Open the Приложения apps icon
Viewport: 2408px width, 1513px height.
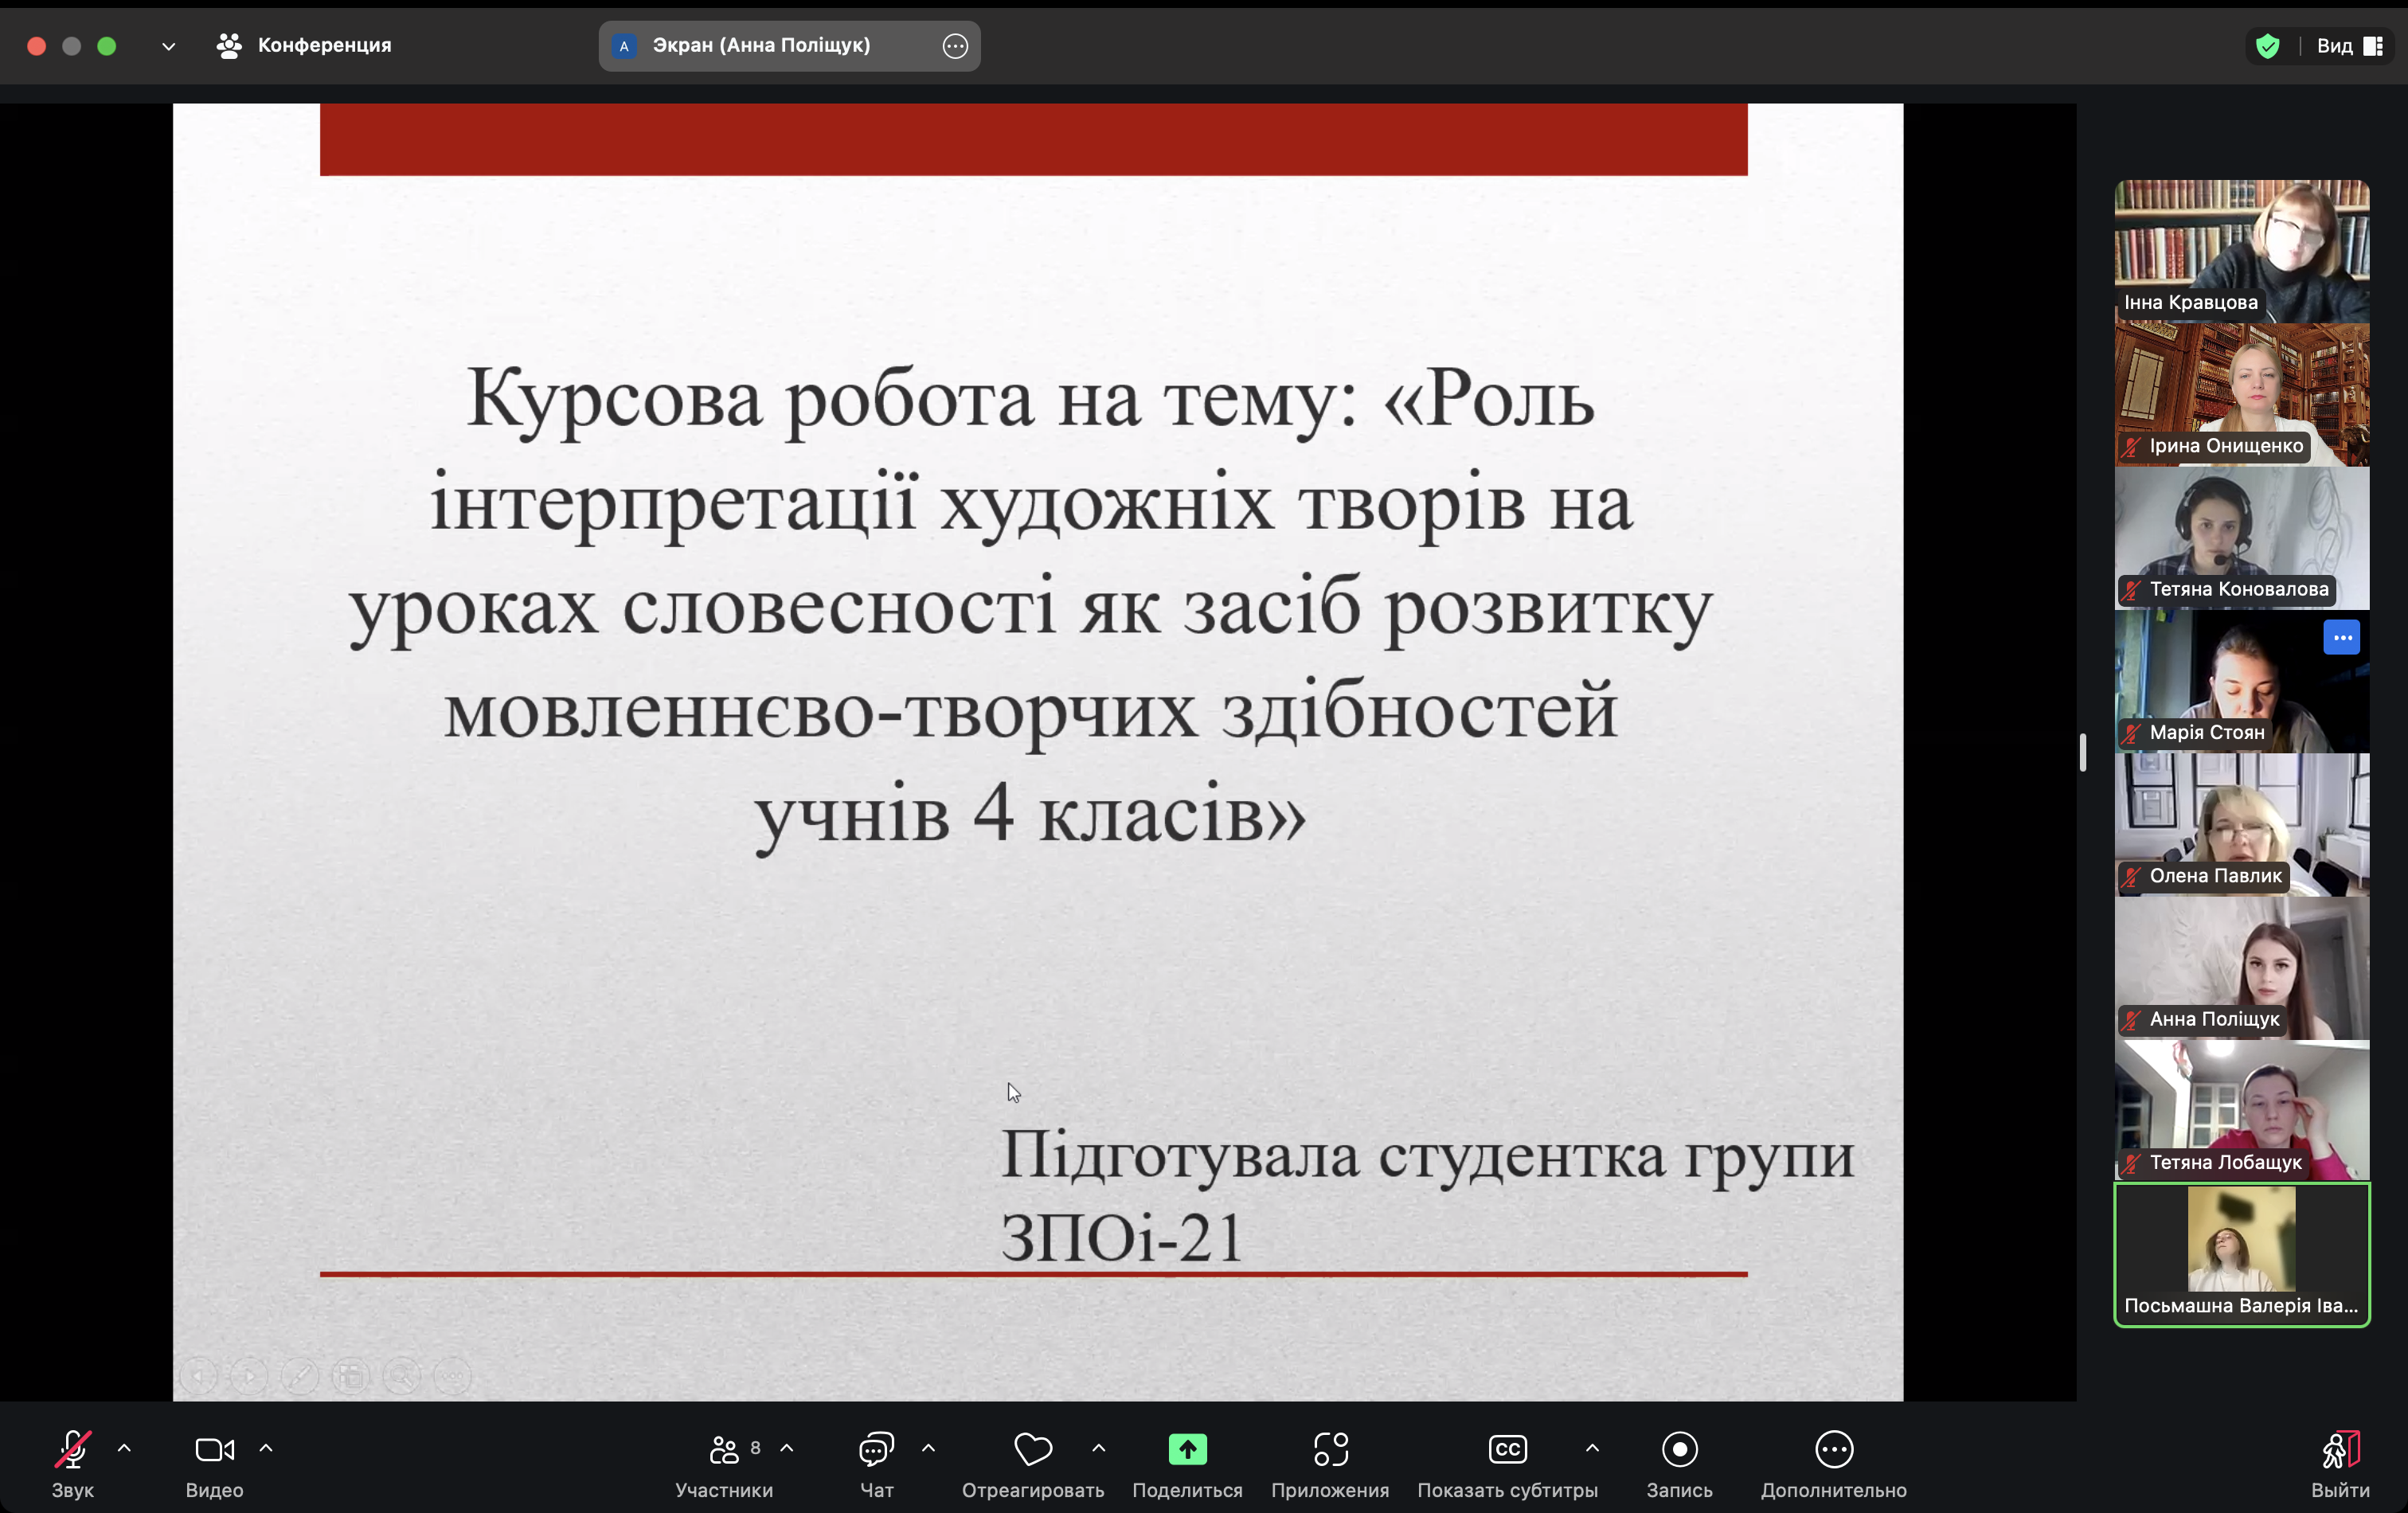point(1330,1451)
